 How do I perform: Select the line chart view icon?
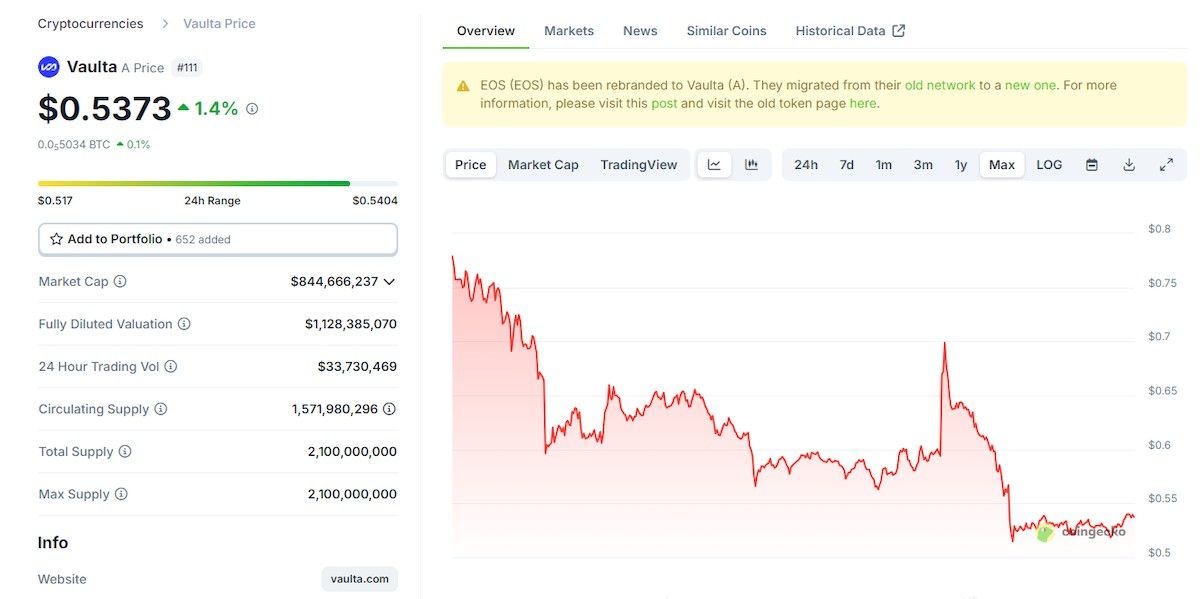(x=714, y=164)
